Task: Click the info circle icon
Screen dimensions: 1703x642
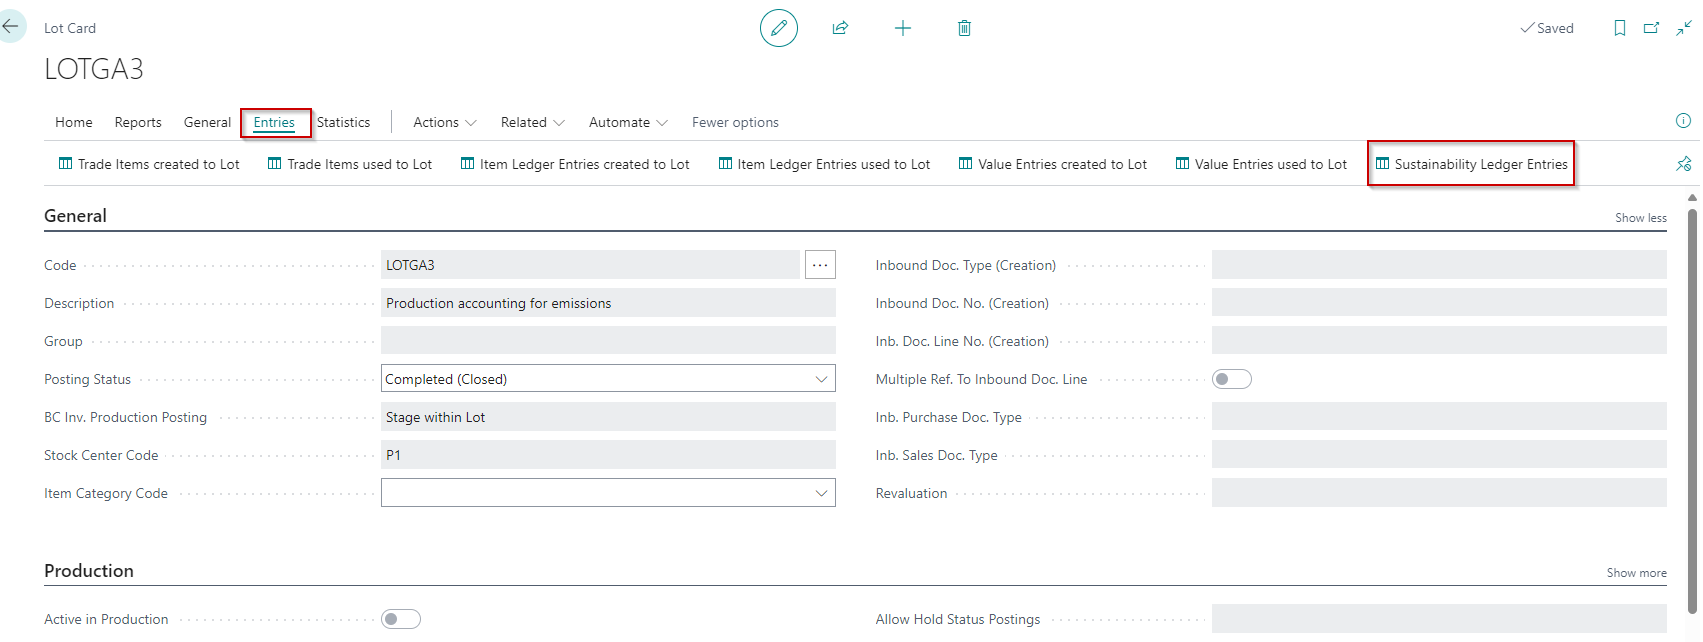Action: tap(1683, 121)
